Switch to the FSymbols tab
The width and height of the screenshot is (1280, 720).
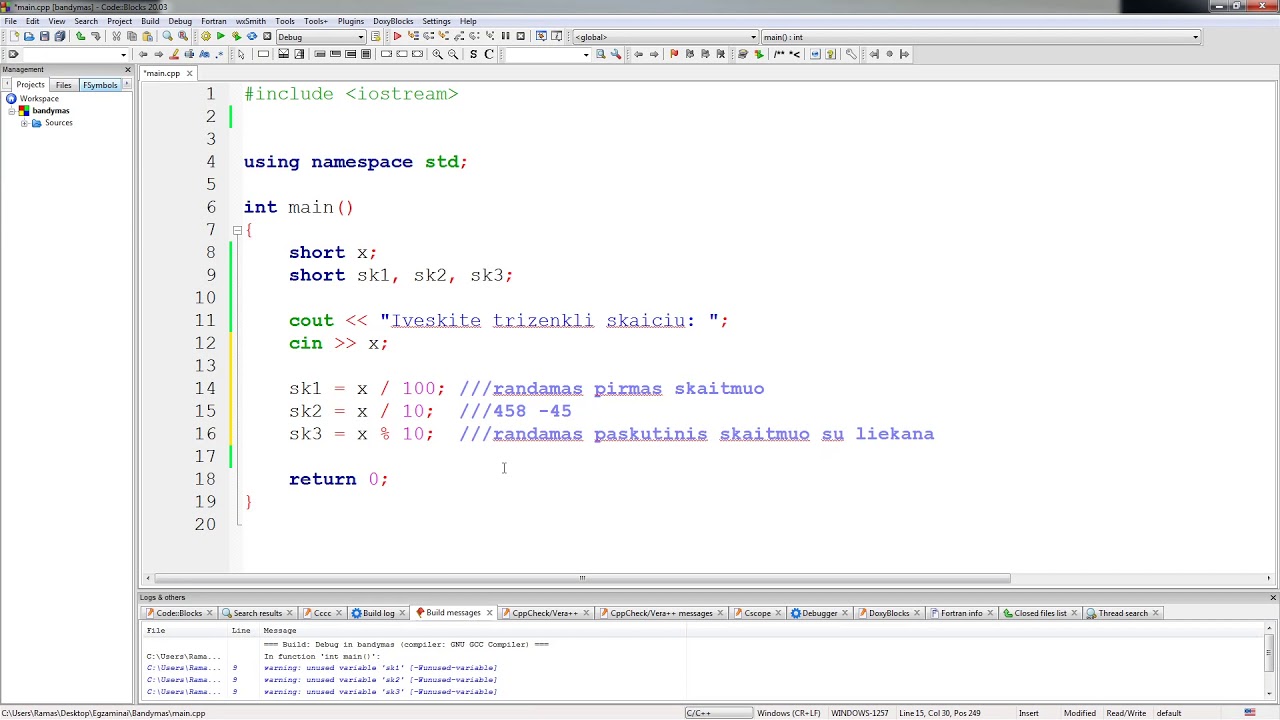pyautogui.click(x=100, y=85)
